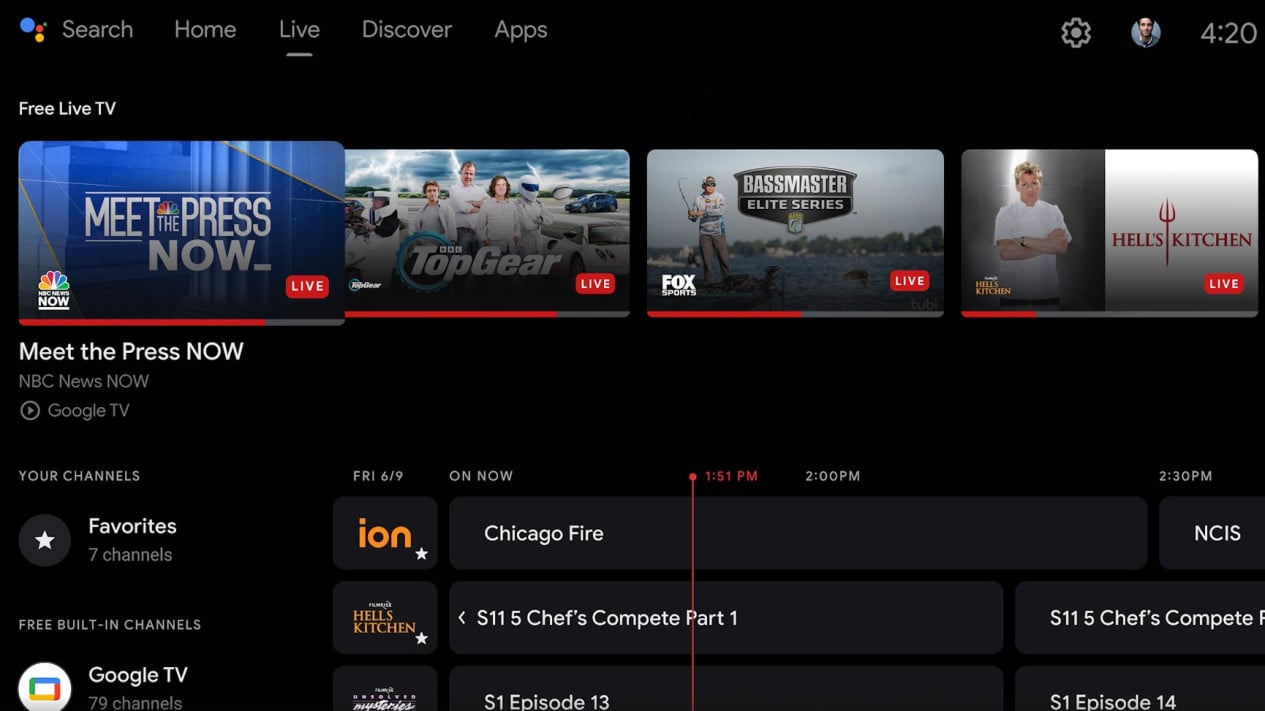Click the "Free Live TV" heading

[x=67, y=109]
